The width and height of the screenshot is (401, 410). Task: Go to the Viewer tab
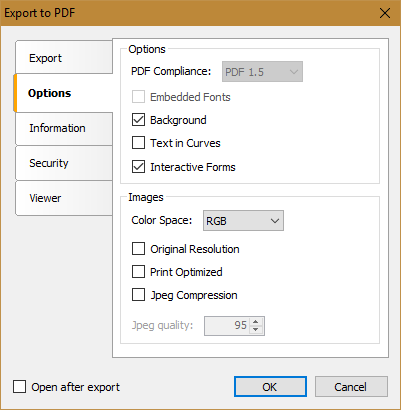tap(64, 198)
